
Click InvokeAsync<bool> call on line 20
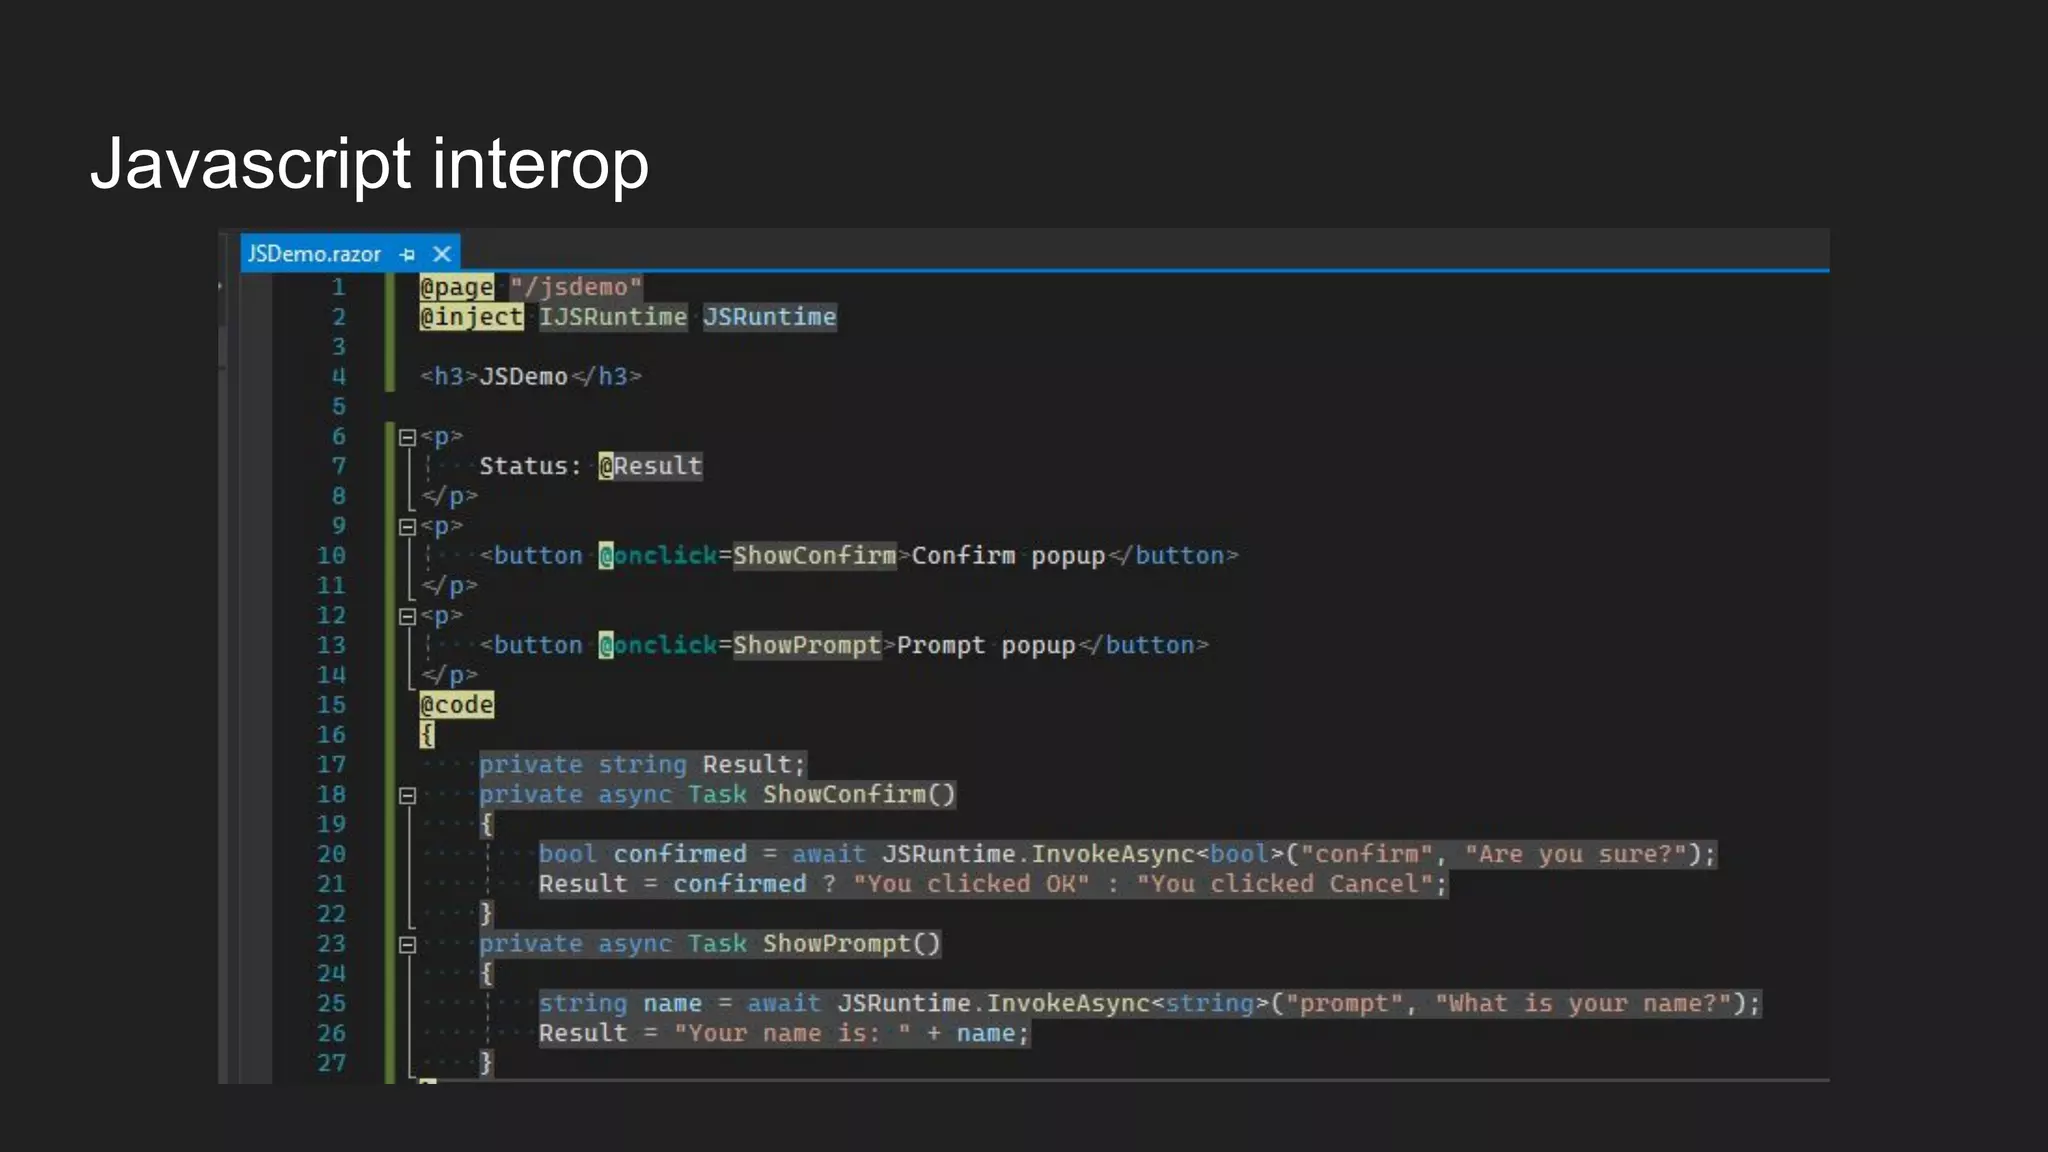pos(1157,855)
